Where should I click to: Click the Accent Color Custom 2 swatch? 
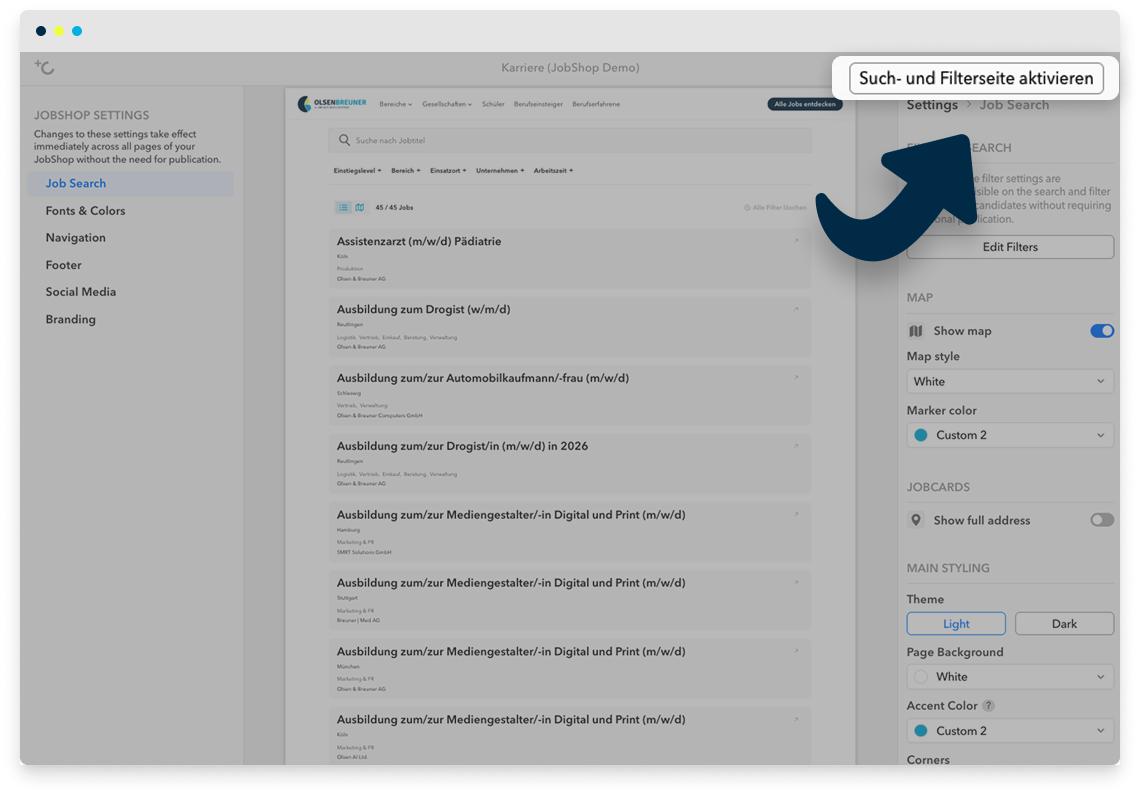[920, 730]
